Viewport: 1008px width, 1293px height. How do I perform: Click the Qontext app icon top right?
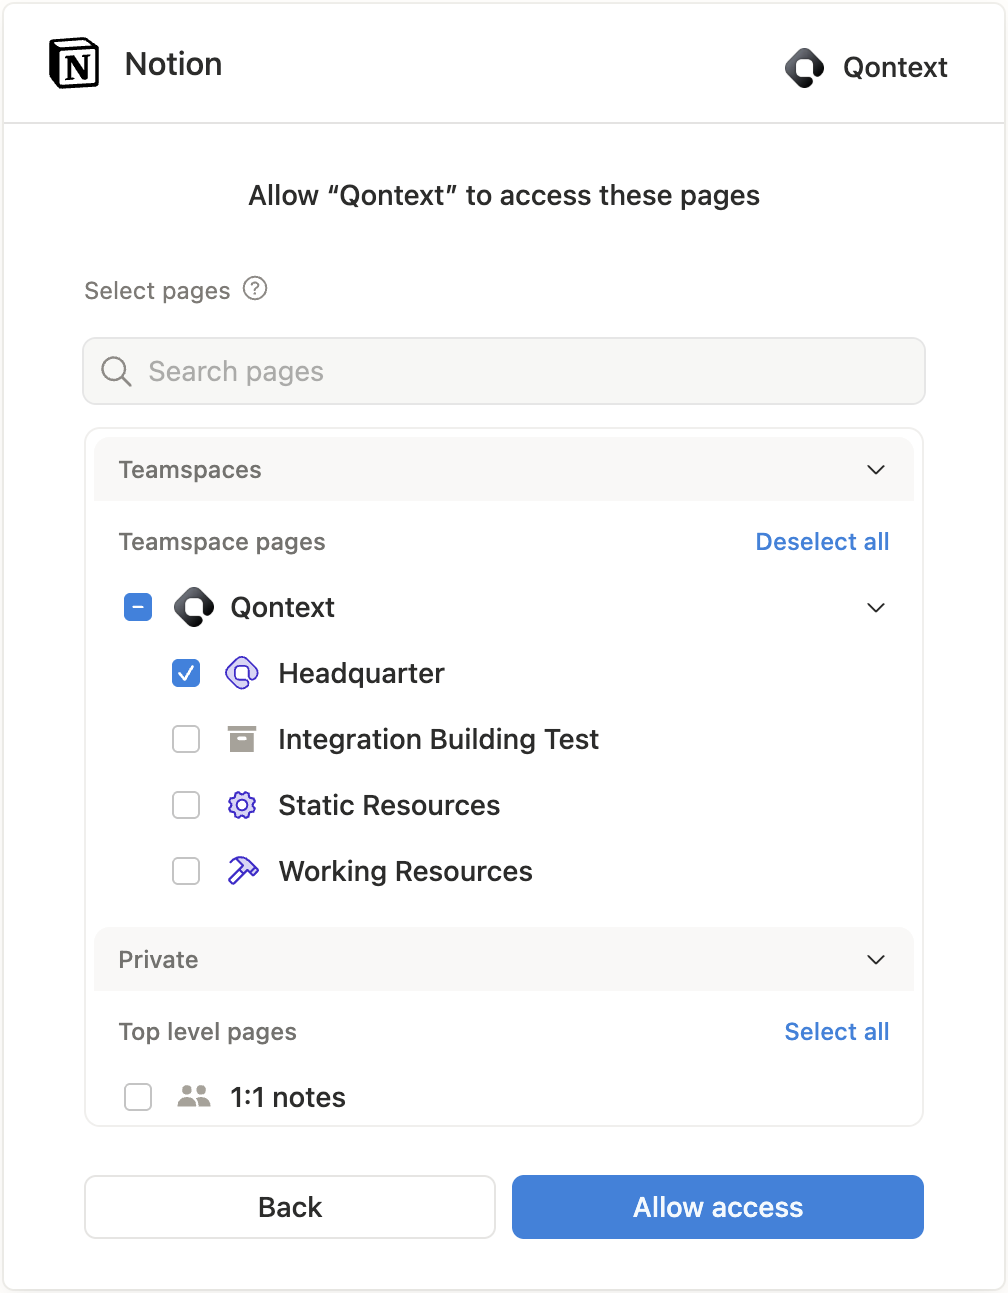click(805, 67)
